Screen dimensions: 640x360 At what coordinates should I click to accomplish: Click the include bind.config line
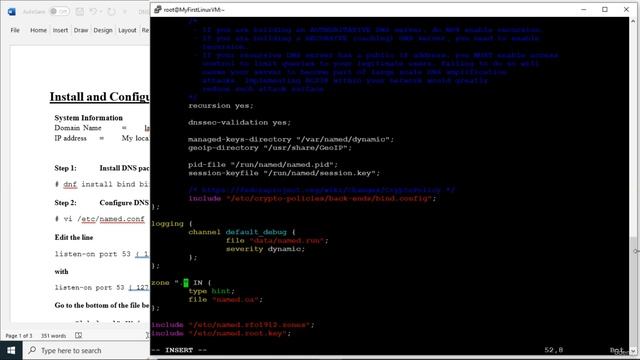tap(312, 198)
